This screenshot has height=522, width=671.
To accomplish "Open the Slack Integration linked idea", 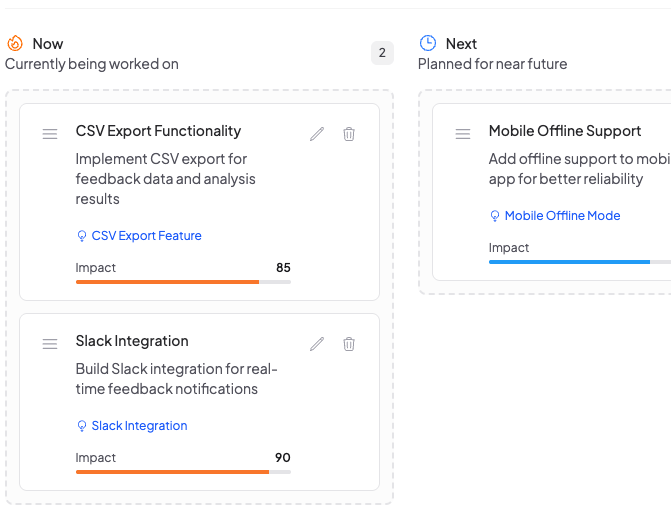I will pyautogui.click(x=140, y=426).
